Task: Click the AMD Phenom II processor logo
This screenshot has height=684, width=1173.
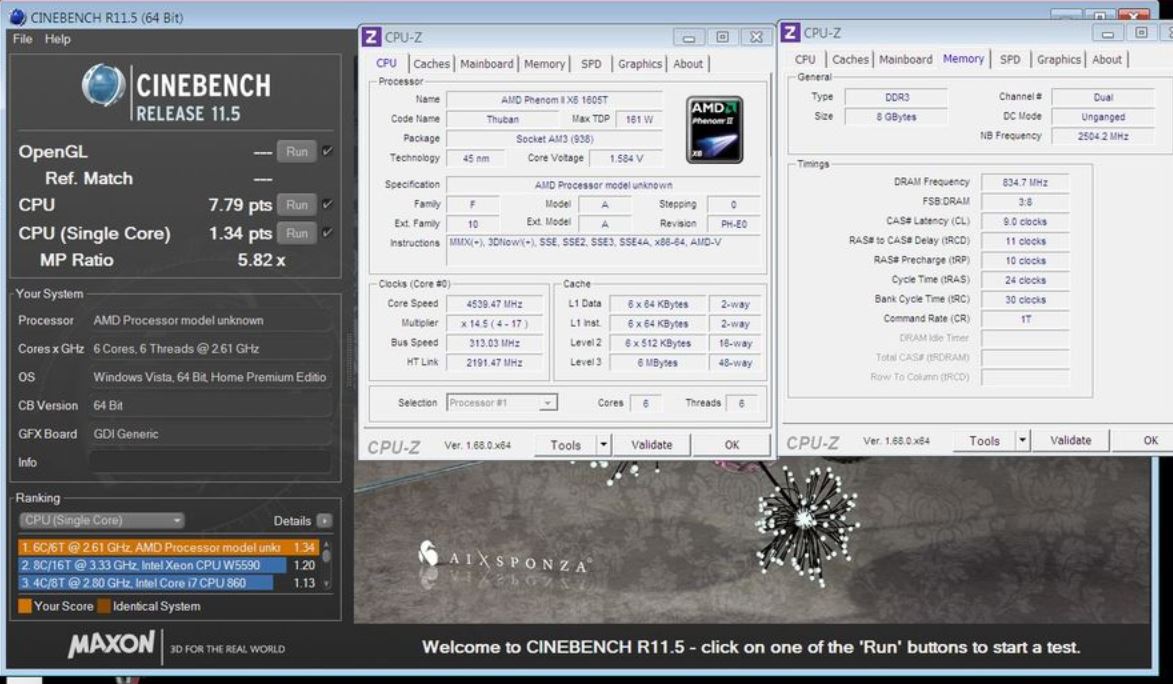Action: [714, 129]
